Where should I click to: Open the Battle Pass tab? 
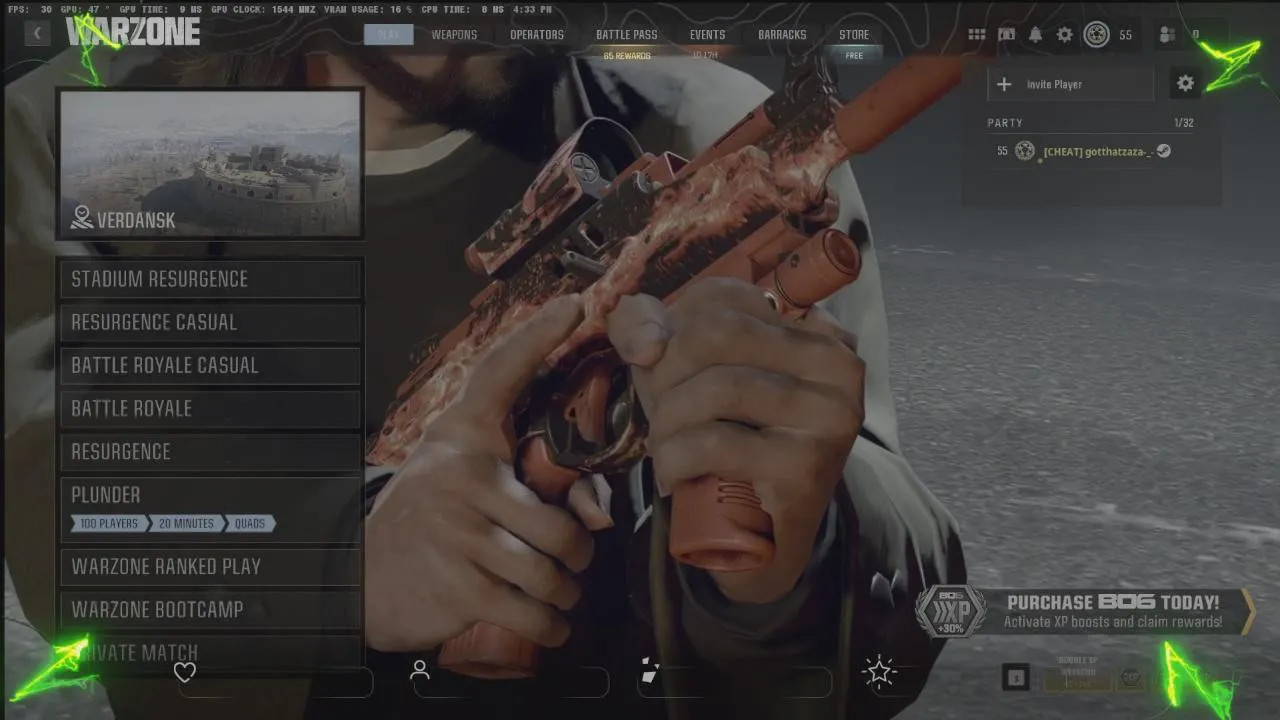tap(627, 34)
